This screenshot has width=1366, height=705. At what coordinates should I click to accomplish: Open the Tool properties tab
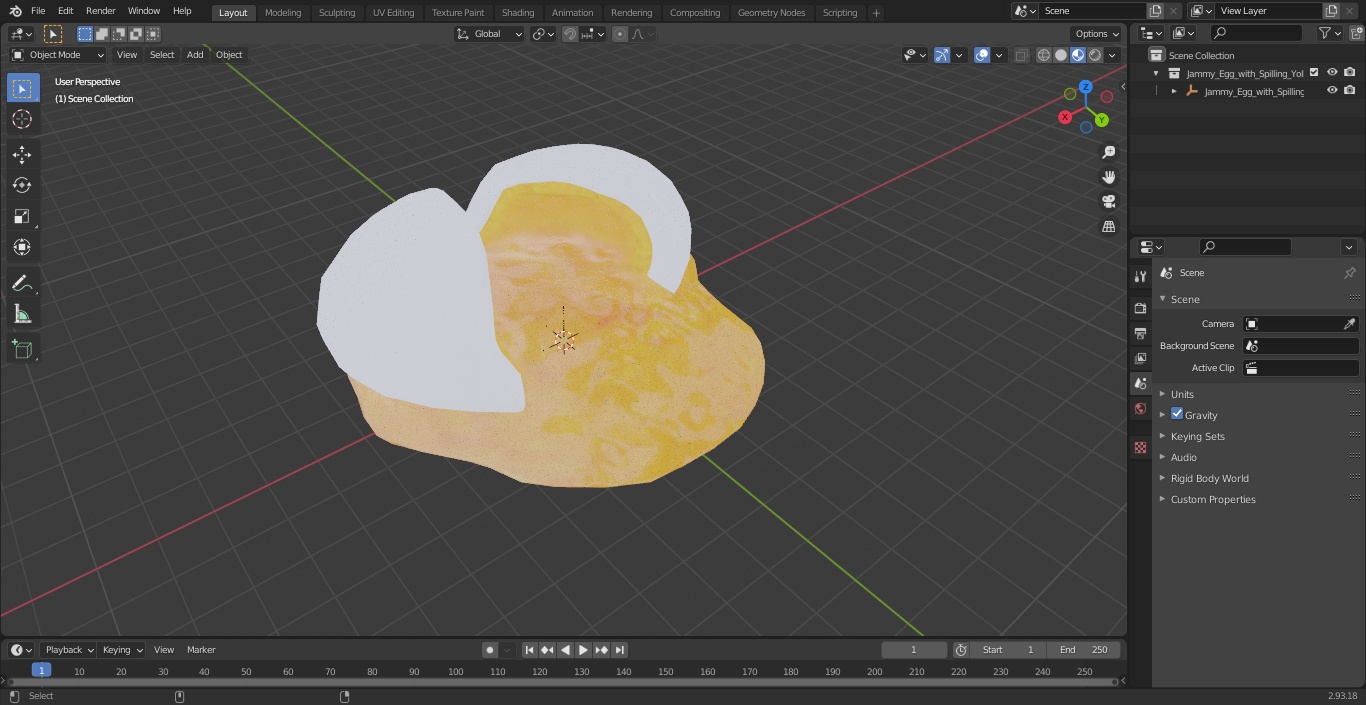point(1140,276)
